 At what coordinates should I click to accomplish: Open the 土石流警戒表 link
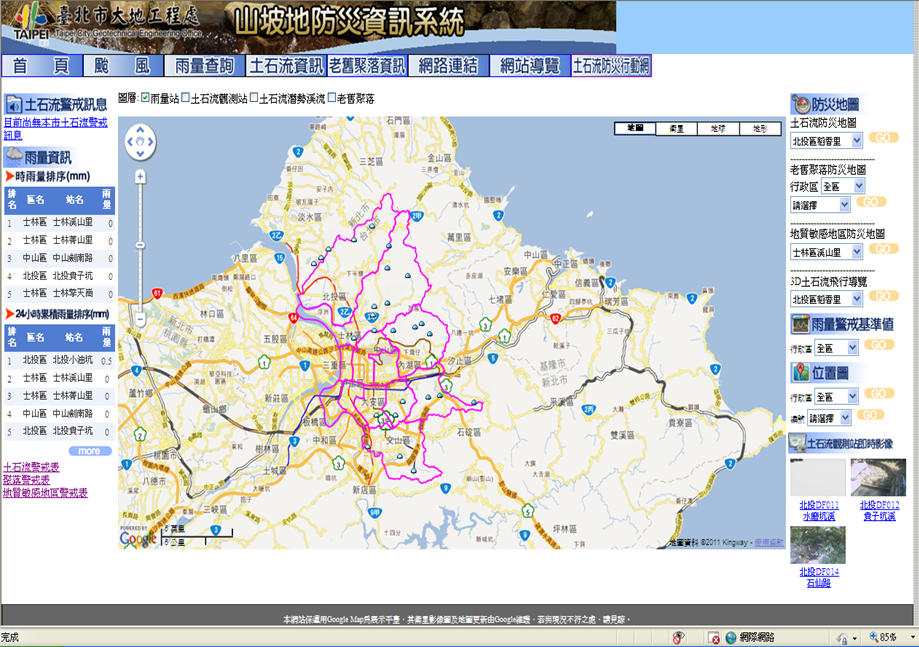click(31, 467)
